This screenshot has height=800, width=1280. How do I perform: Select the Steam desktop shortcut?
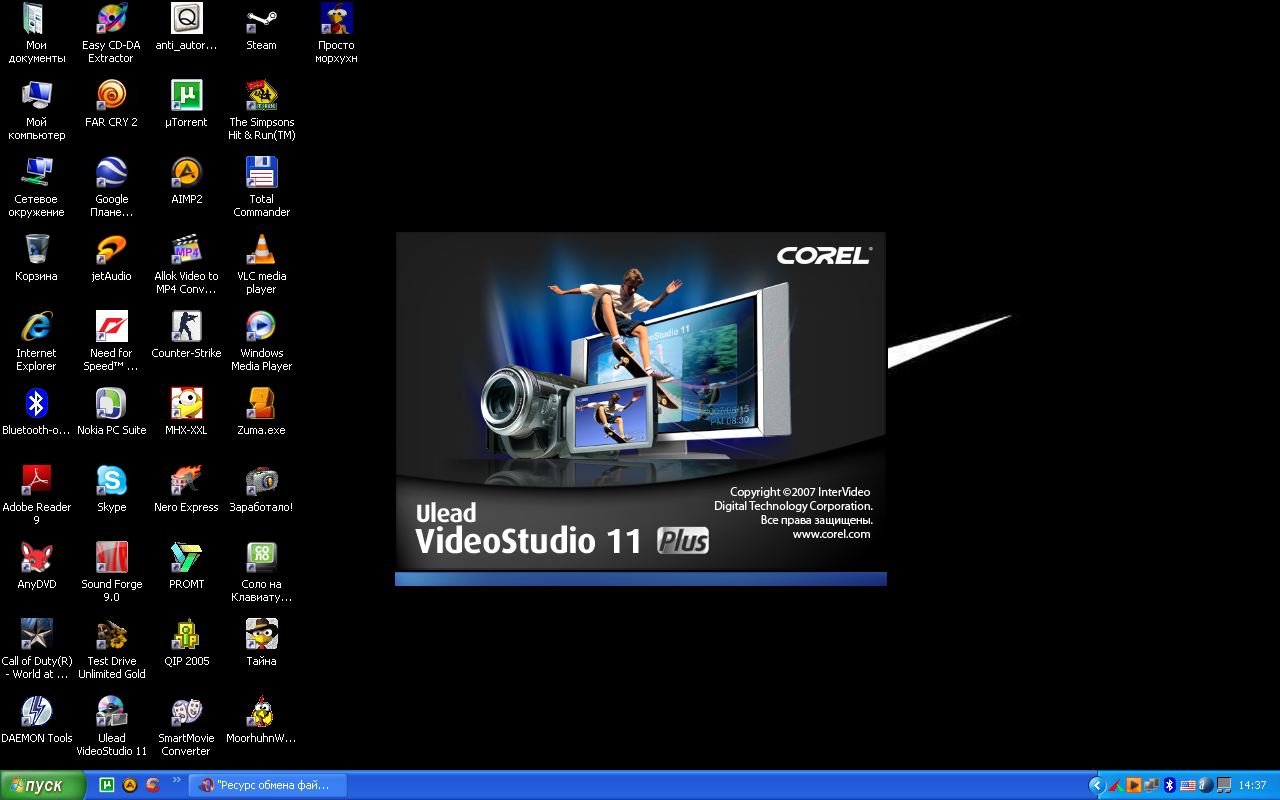(x=261, y=19)
